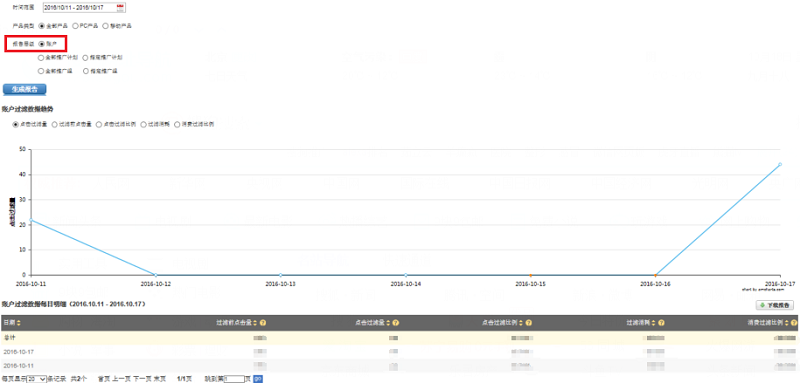Click help icon beside 消费过滤比例 column header
The image size is (800, 383).
tap(794, 323)
